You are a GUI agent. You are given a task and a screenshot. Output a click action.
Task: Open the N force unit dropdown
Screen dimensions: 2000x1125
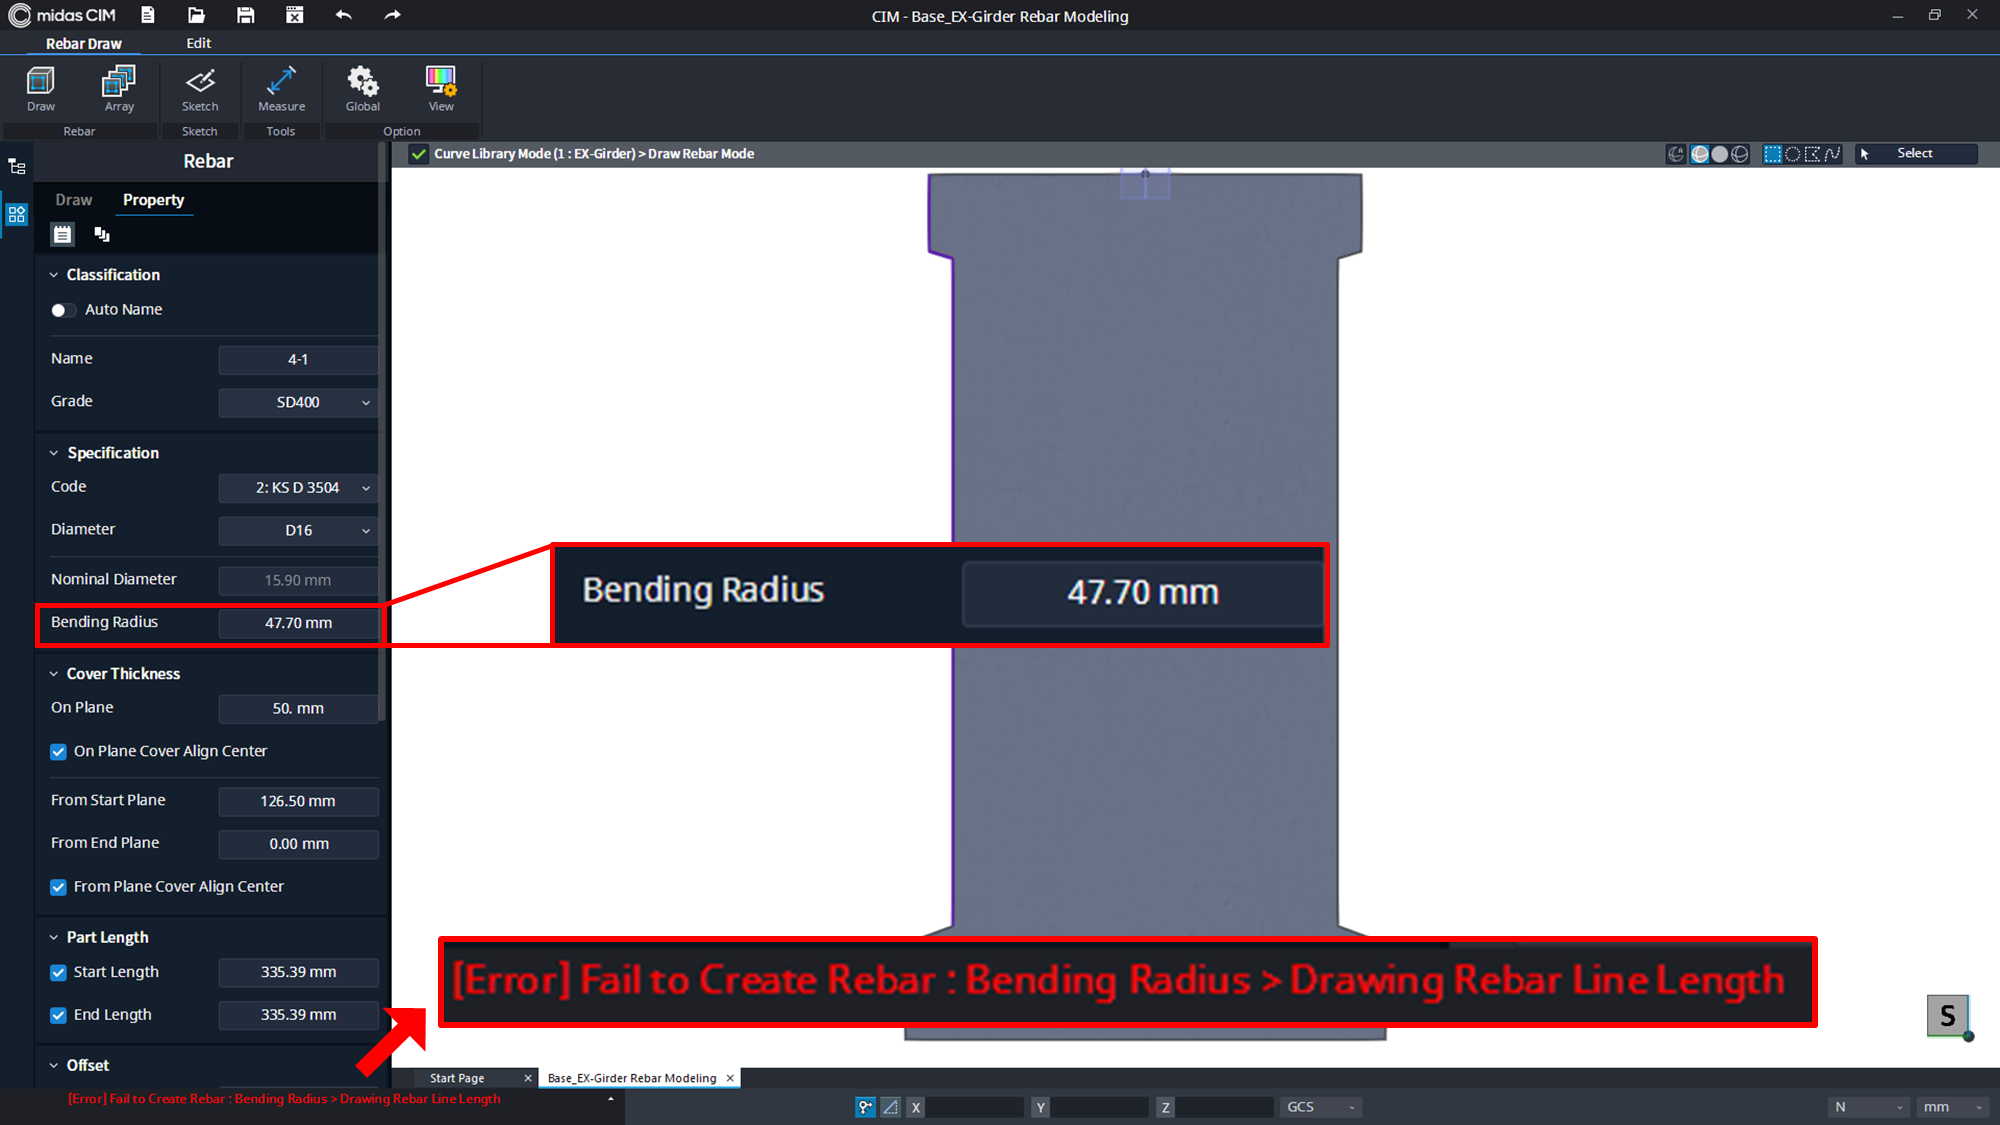[x=1869, y=1107]
